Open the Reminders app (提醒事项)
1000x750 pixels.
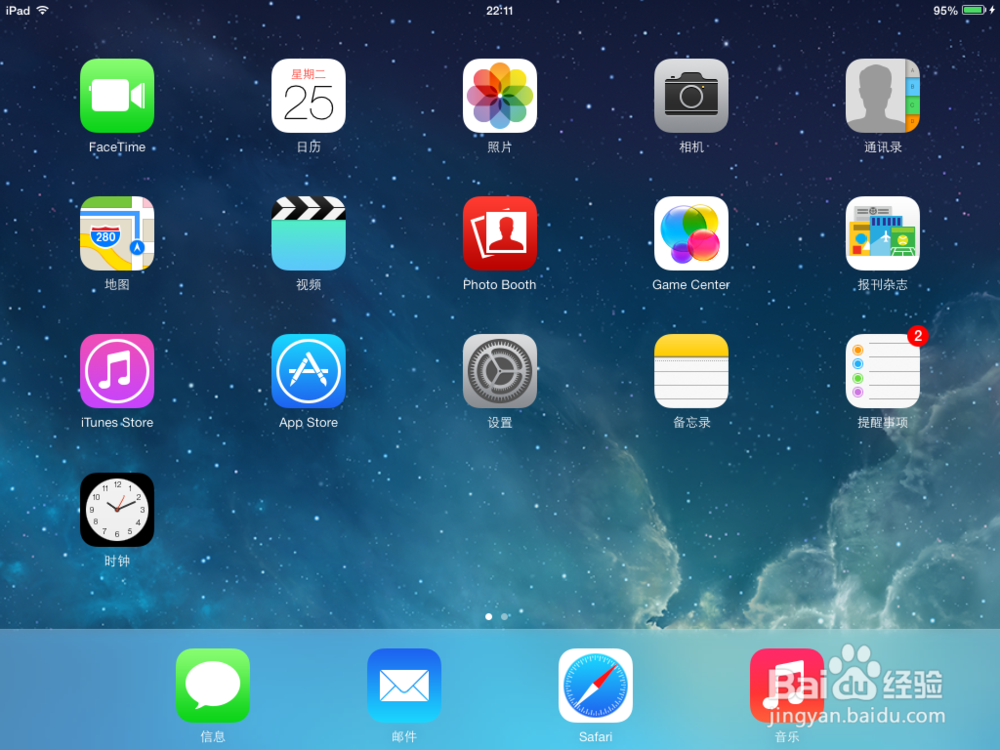tap(882, 371)
